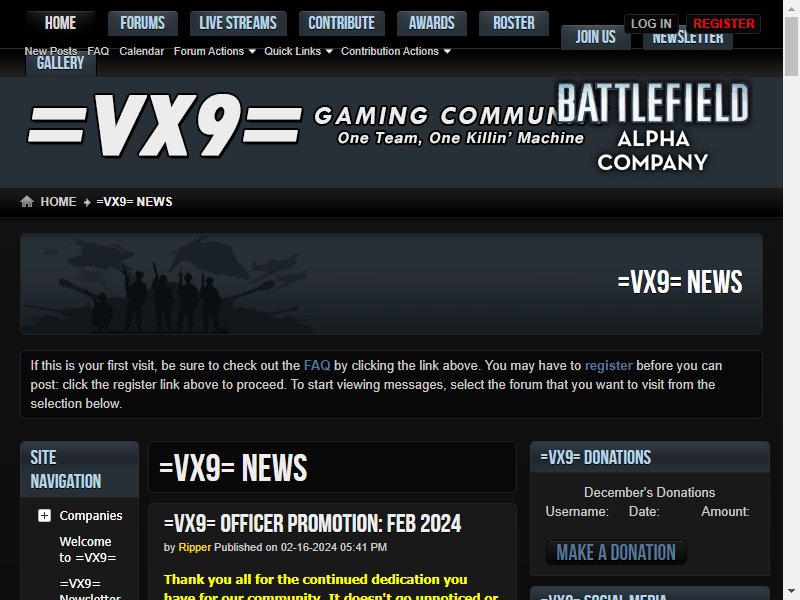
Task: Click the SITE NAVIGATION heading
Action: pyautogui.click(x=65, y=469)
